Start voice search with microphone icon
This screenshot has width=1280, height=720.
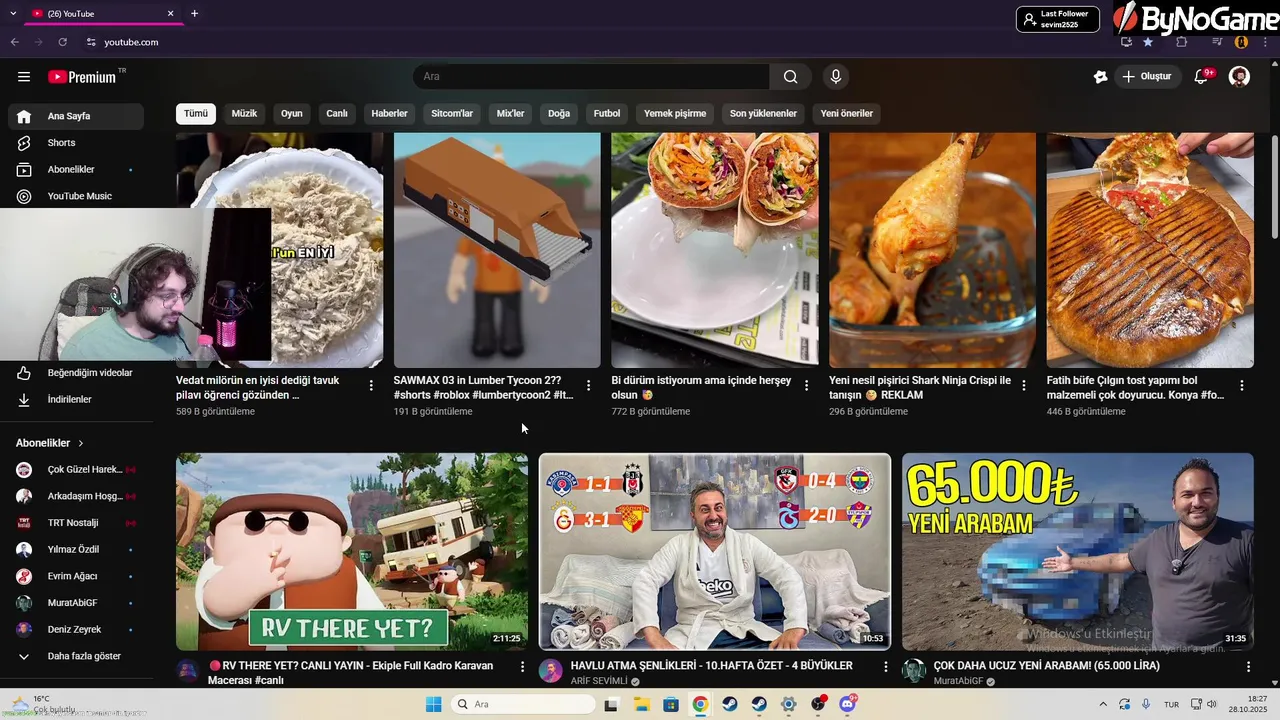(836, 77)
